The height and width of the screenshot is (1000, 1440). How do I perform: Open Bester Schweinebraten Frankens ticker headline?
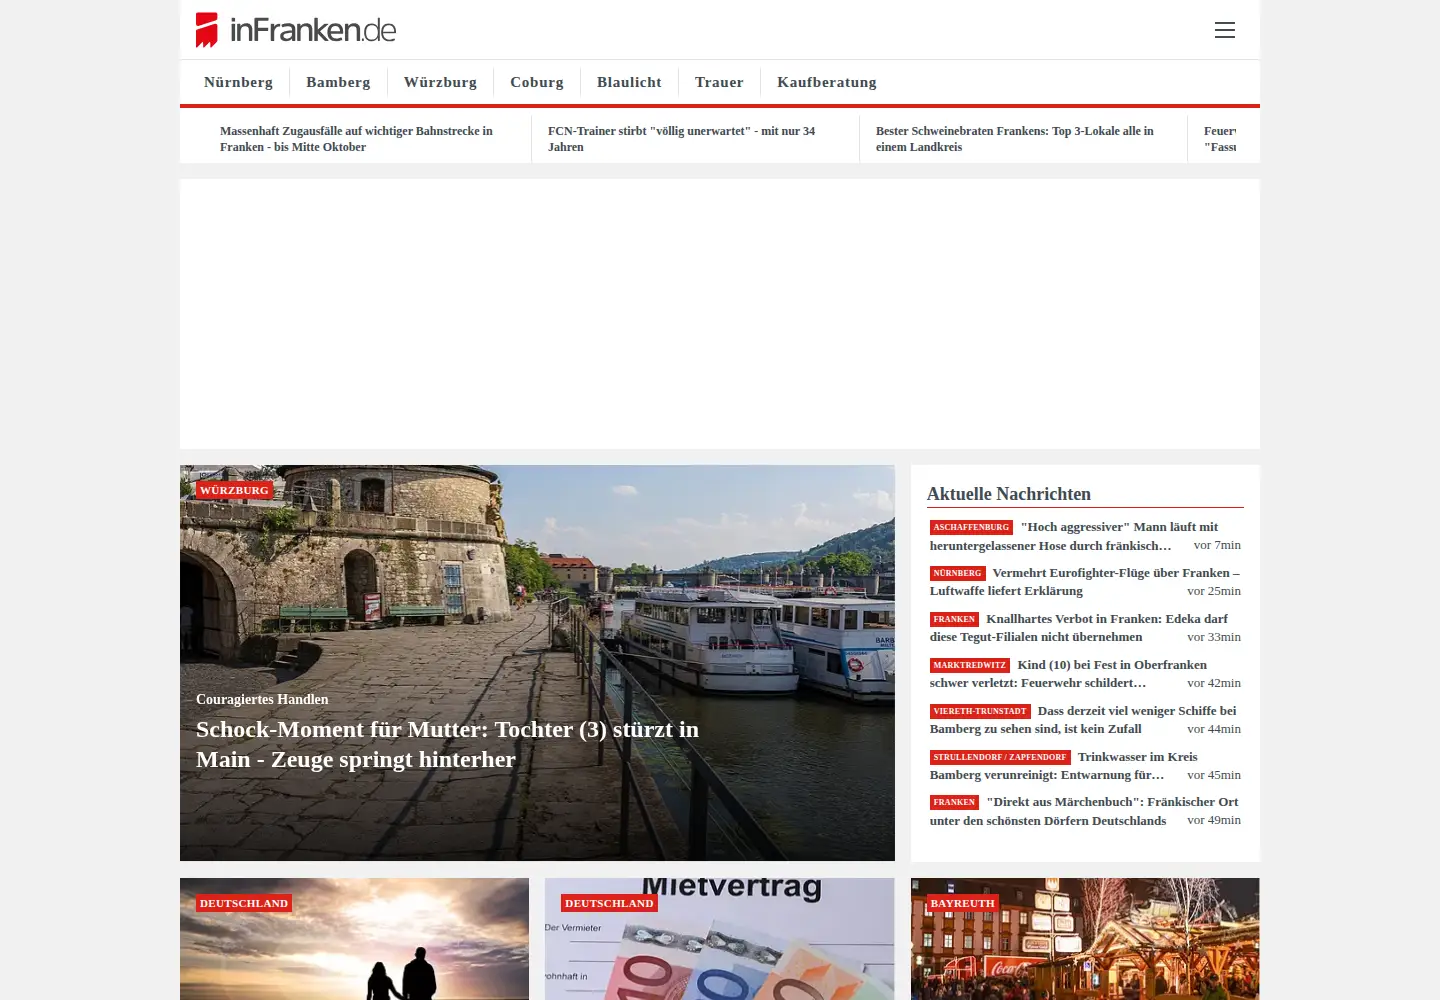(1014, 139)
